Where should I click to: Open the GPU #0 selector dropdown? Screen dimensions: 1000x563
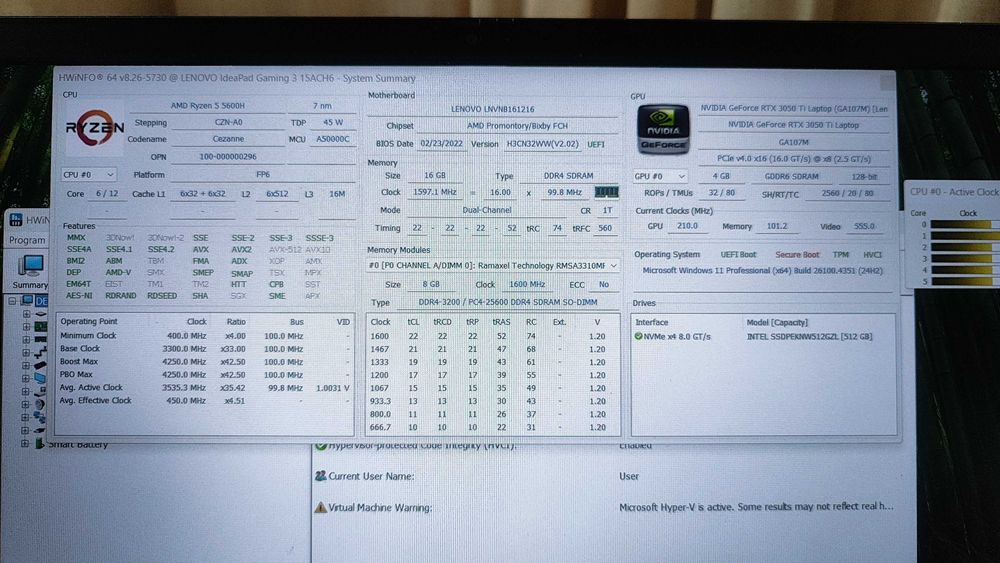click(x=660, y=176)
